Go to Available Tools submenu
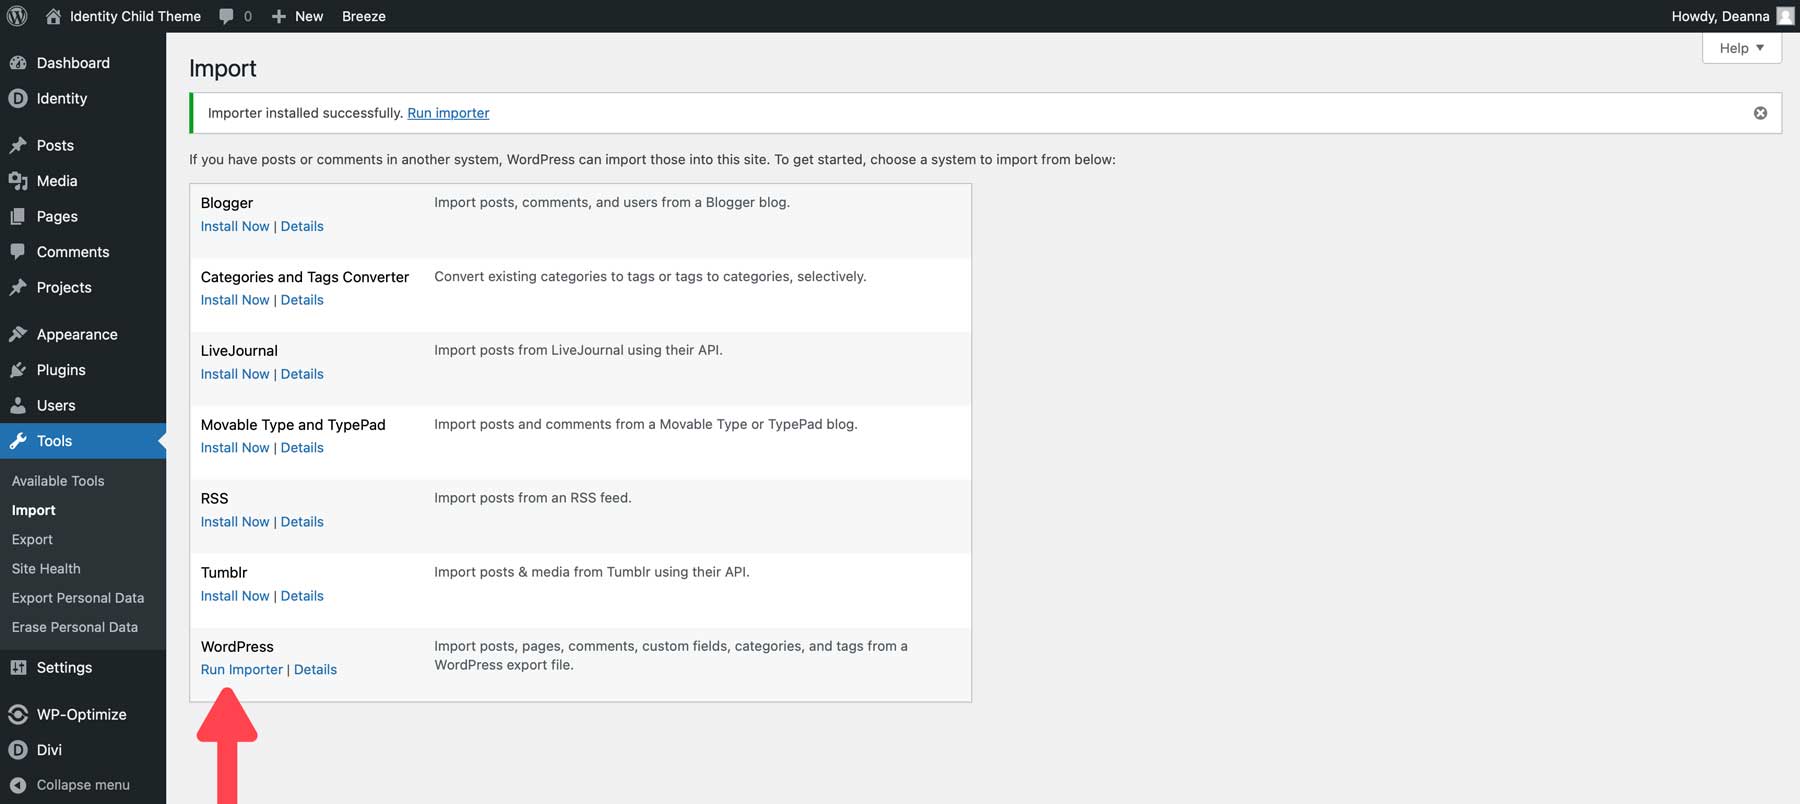This screenshot has height=804, width=1800. (58, 481)
